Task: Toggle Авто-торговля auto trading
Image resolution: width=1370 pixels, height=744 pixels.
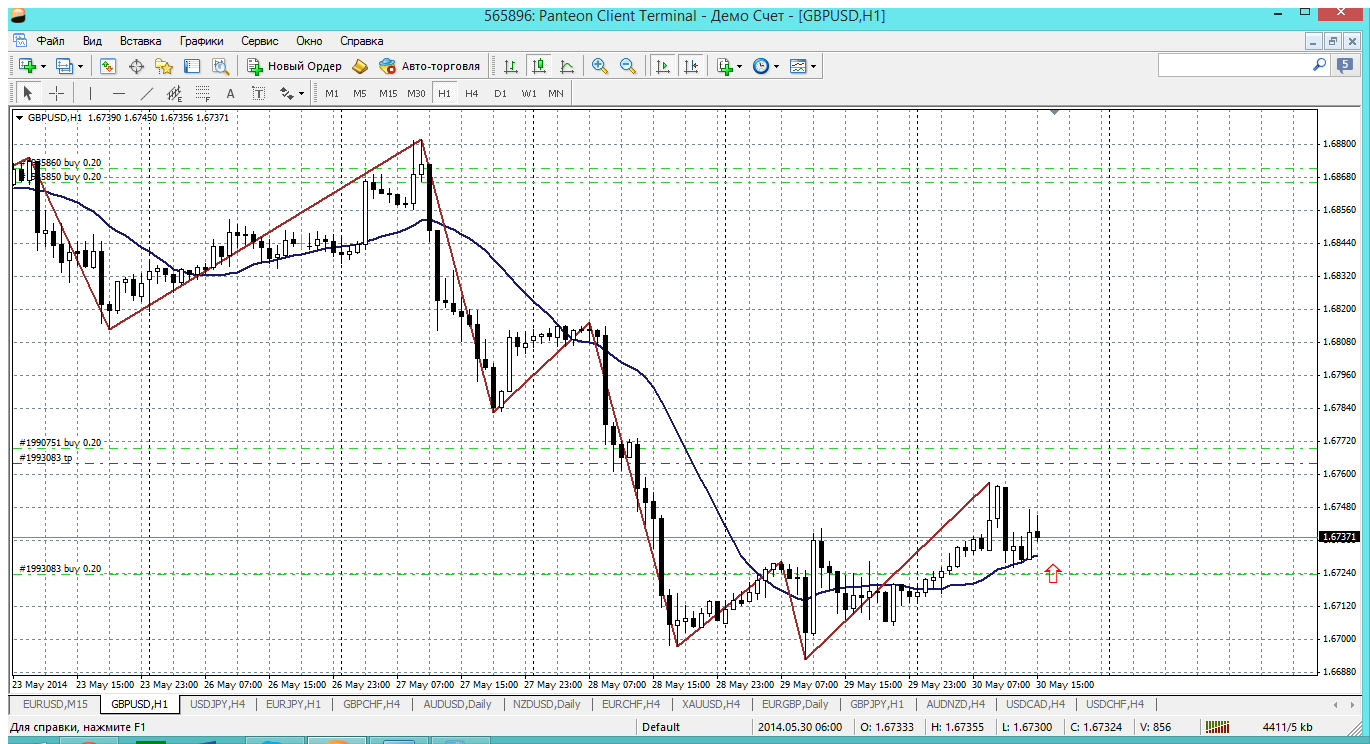Action: tap(430, 66)
